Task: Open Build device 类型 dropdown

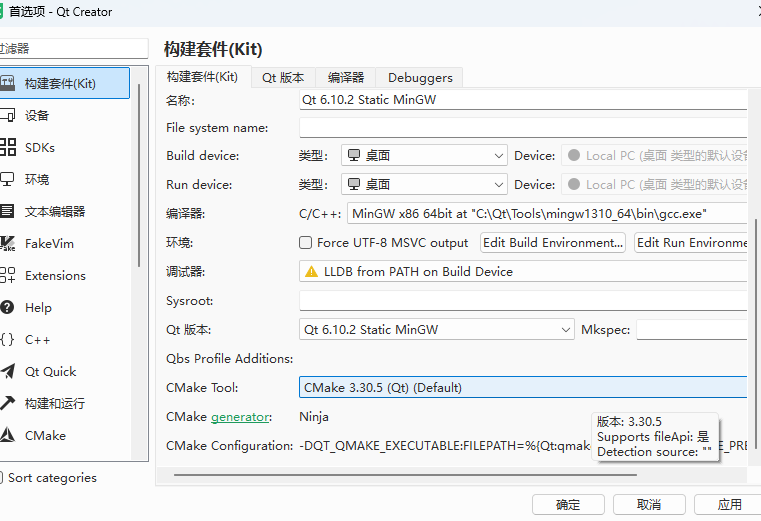Action: pyautogui.click(x=424, y=155)
